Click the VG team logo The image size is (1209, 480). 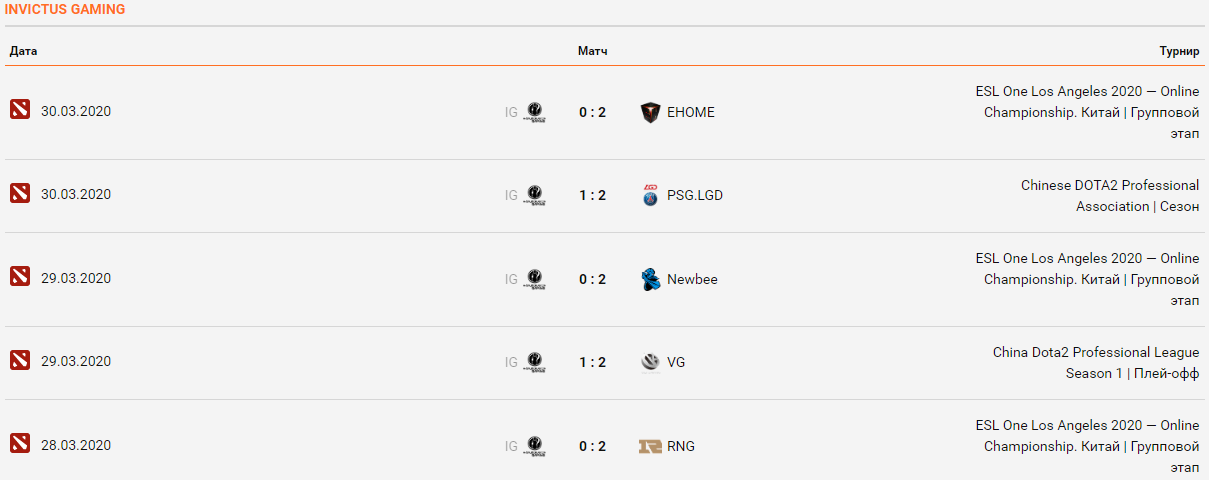point(651,362)
